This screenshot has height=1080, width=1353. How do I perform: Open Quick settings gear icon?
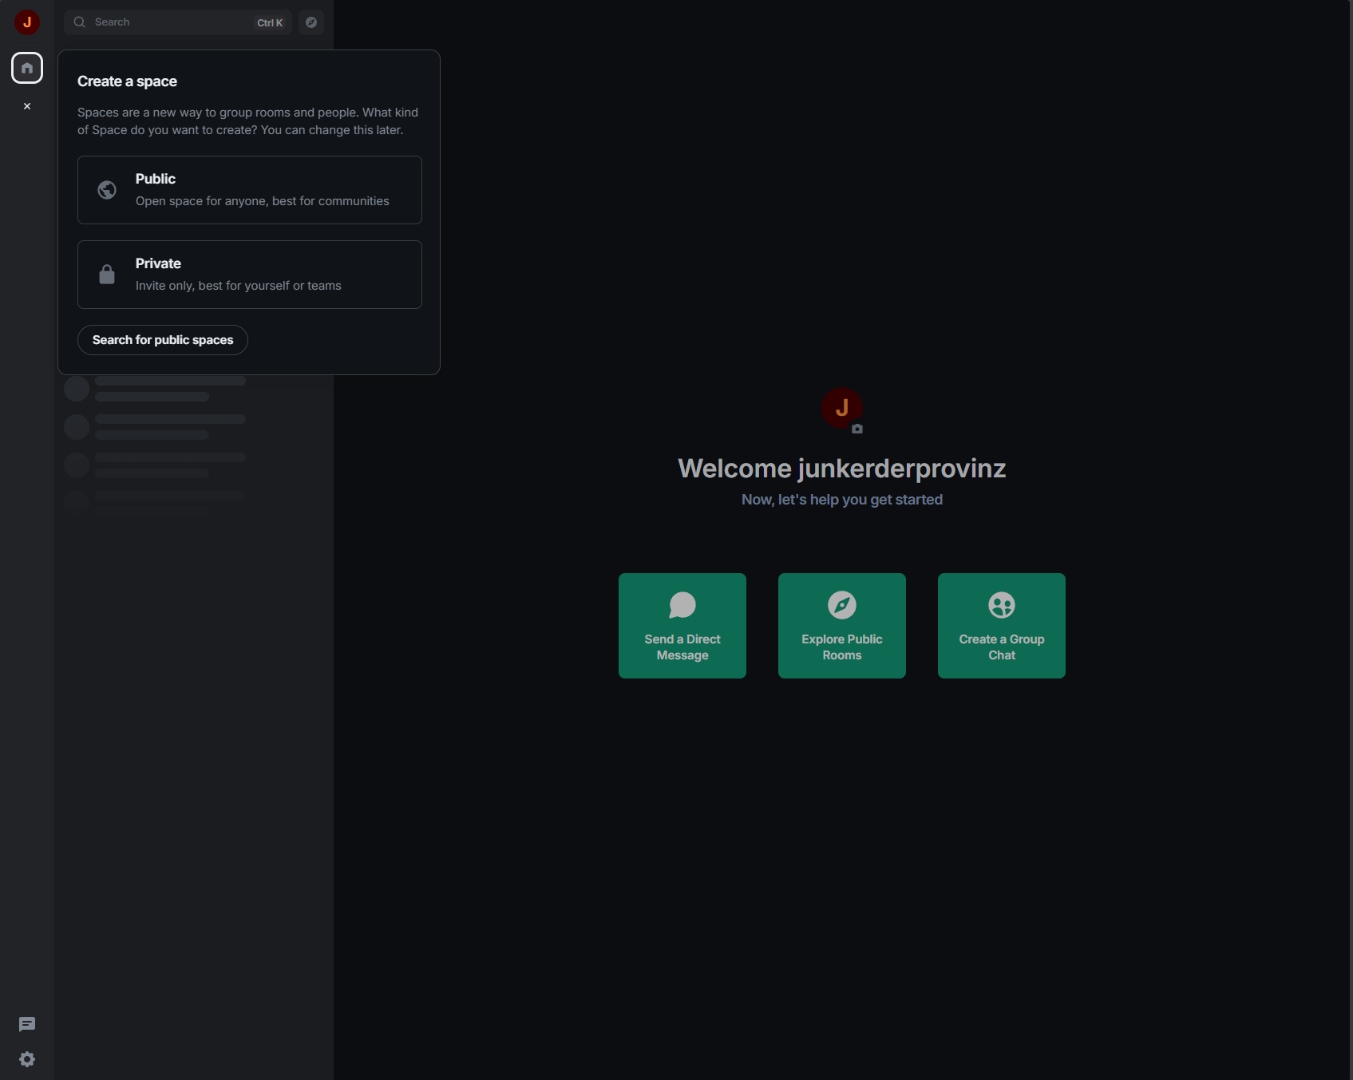pos(27,1059)
